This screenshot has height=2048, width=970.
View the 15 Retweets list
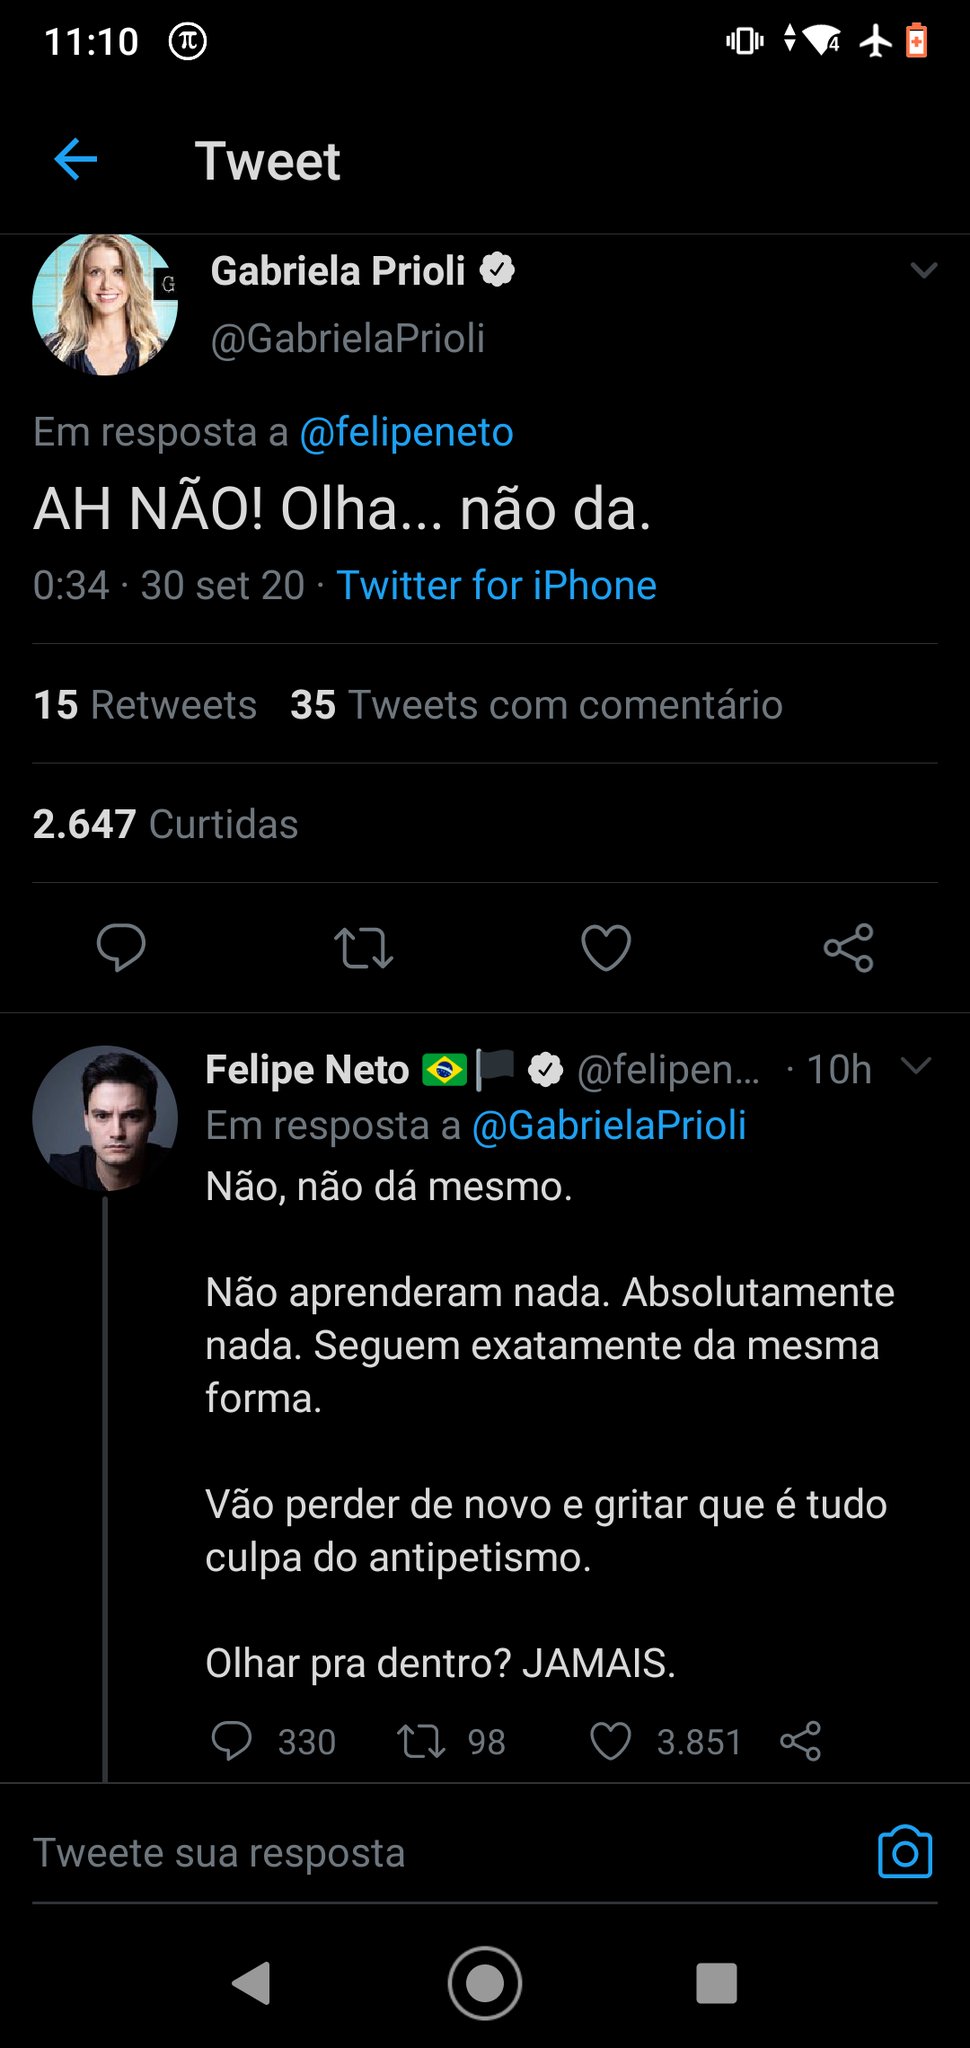coord(145,705)
